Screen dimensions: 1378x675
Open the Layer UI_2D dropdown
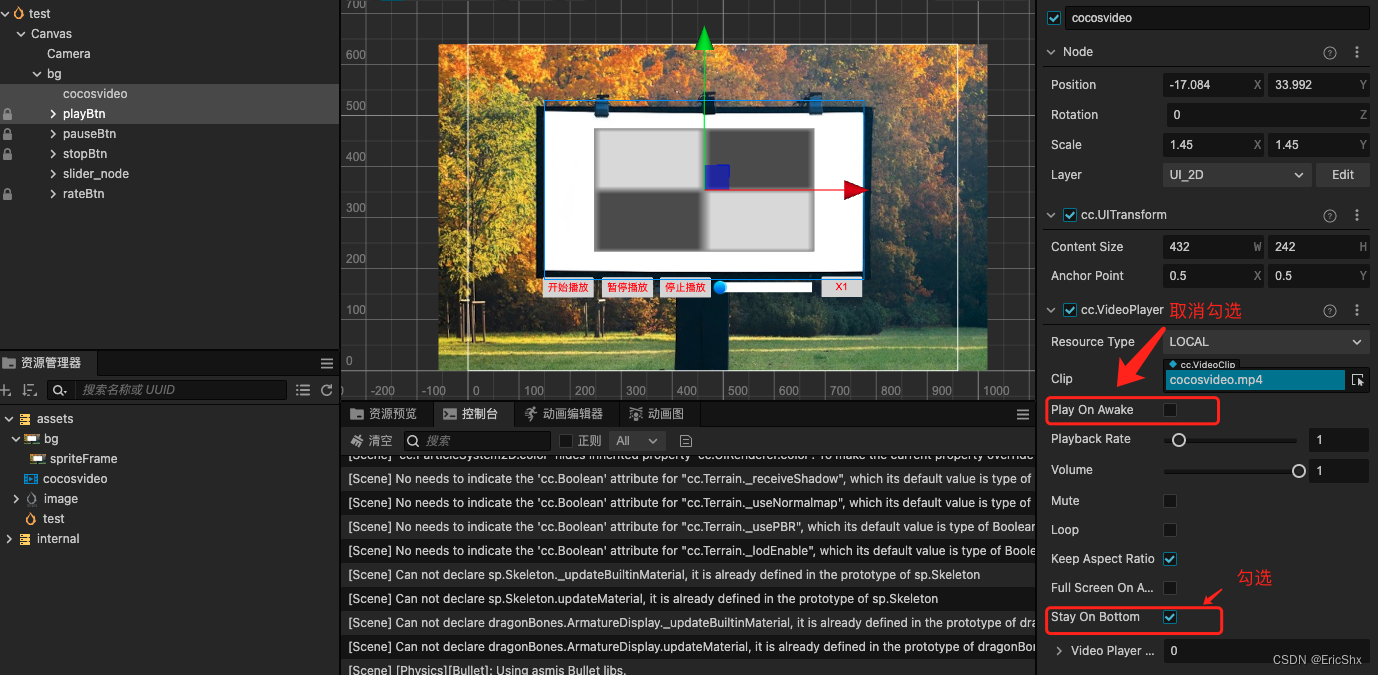1238,175
